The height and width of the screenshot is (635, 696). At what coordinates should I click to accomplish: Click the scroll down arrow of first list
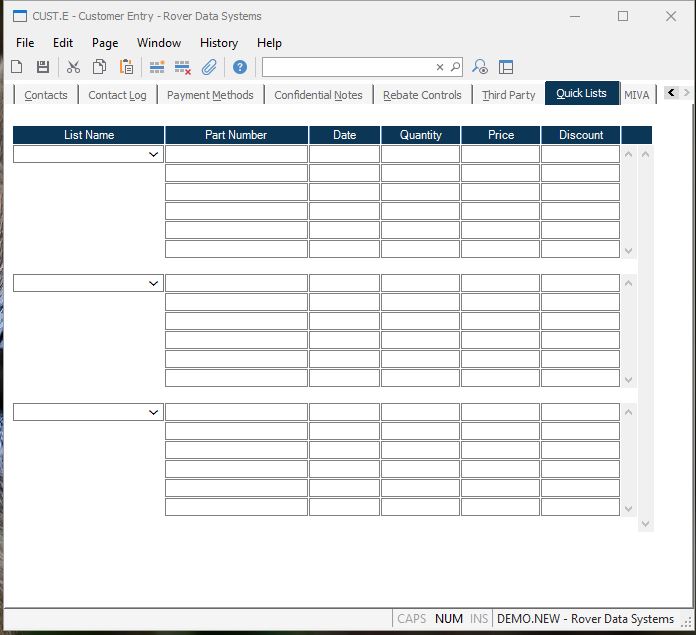[x=629, y=251]
